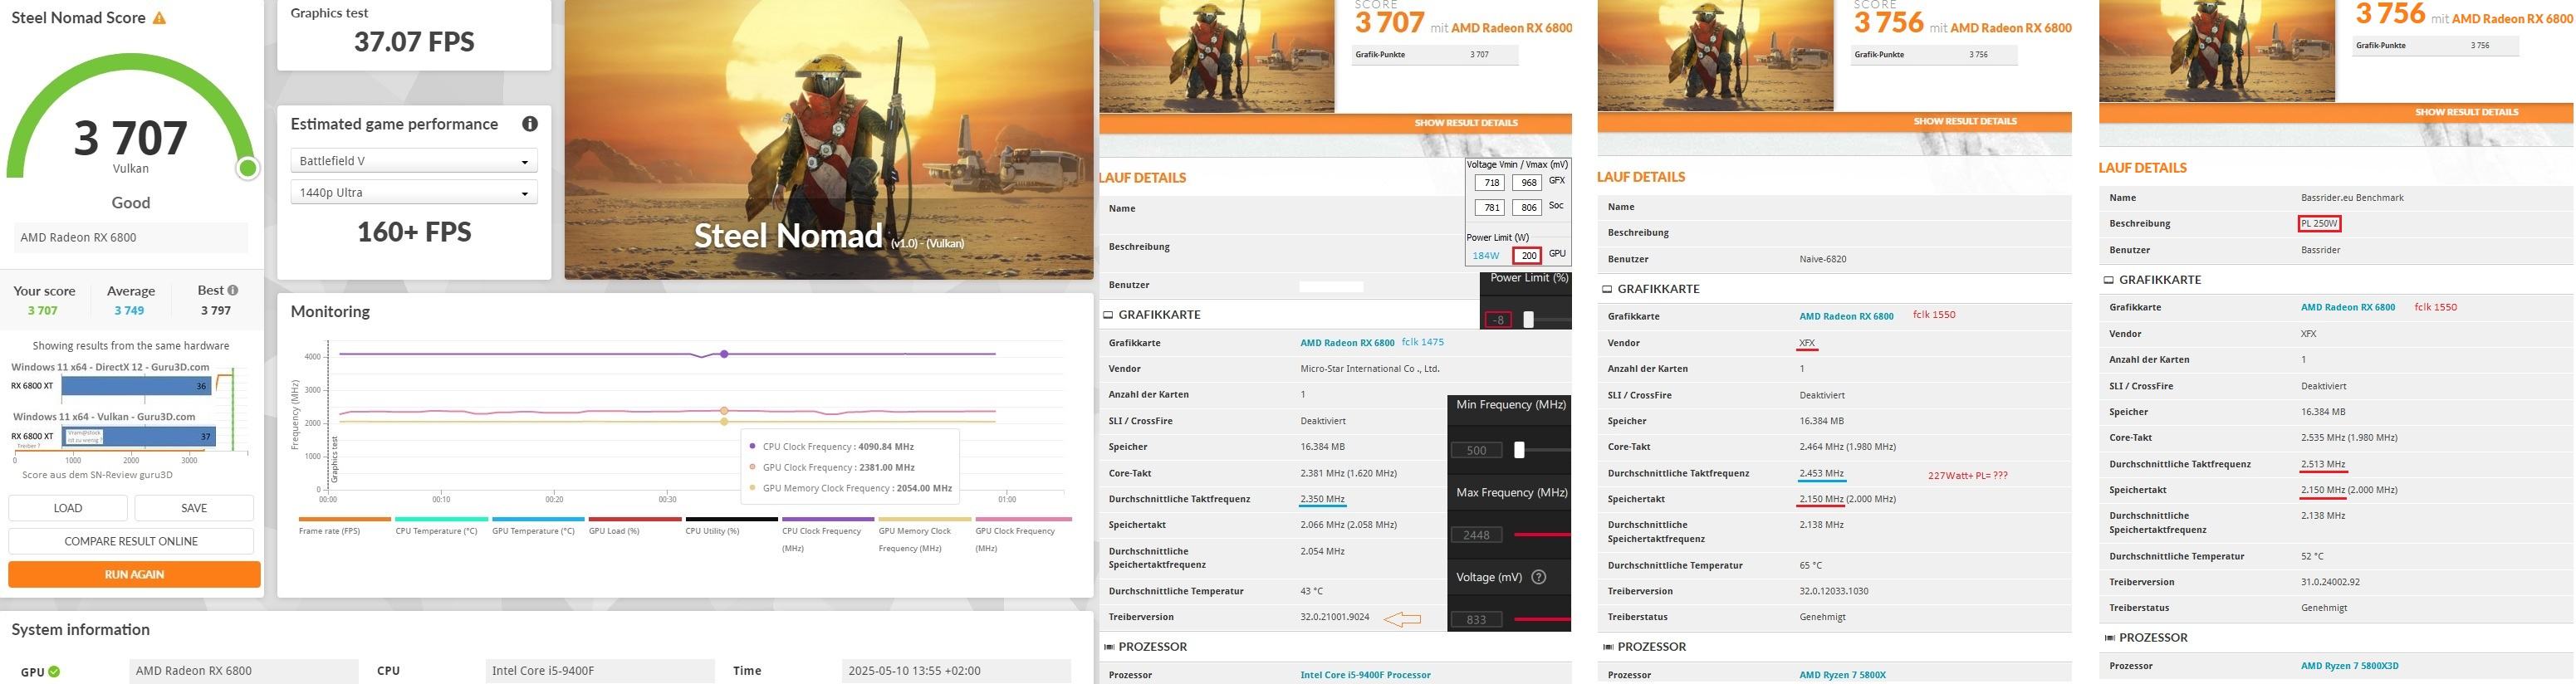Open the Estimated game performance info icon

click(x=530, y=124)
